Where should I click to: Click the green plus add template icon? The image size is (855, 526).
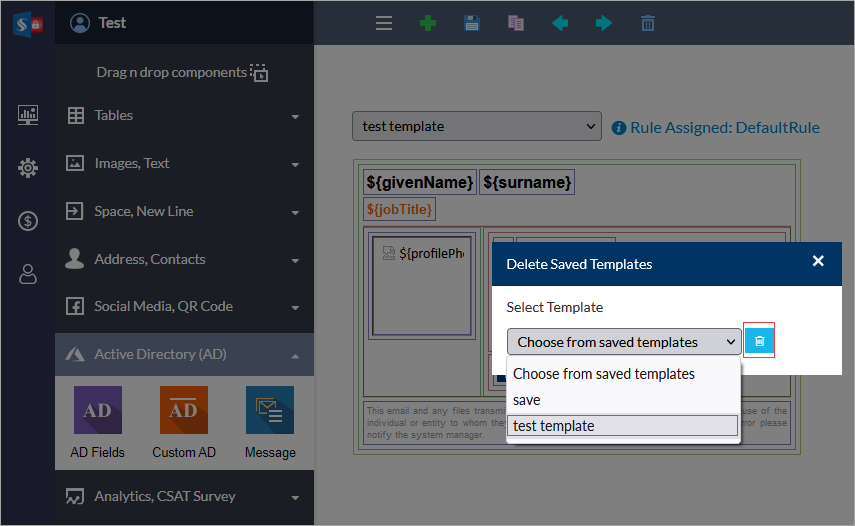(x=428, y=23)
